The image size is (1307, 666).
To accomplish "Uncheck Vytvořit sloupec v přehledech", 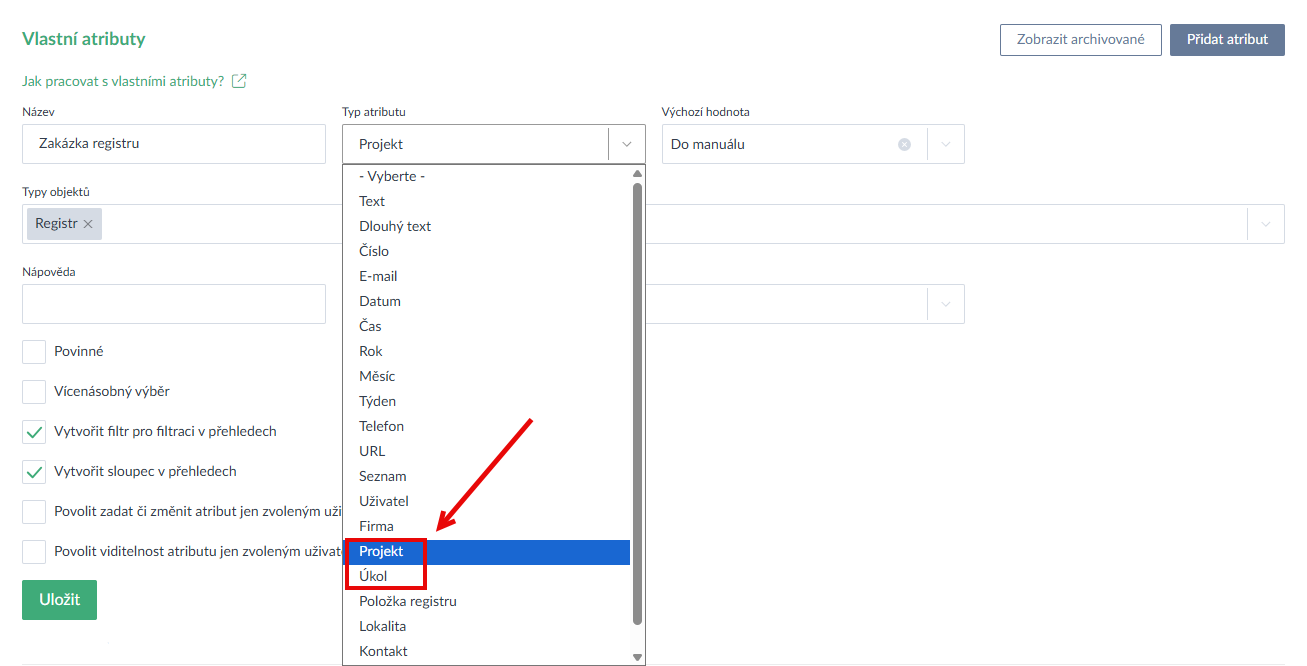I will (x=34, y=472).
